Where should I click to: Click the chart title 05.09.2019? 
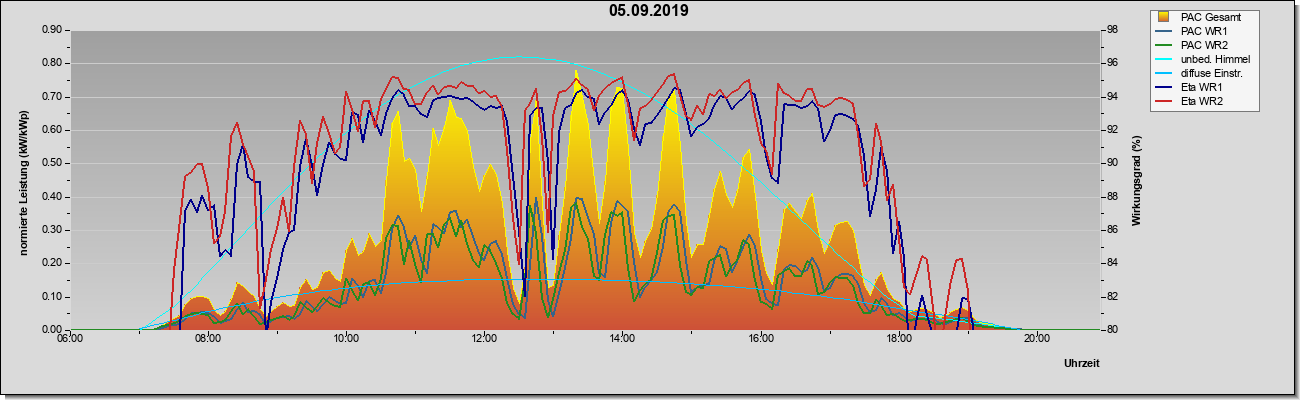[x=649, y=11]
